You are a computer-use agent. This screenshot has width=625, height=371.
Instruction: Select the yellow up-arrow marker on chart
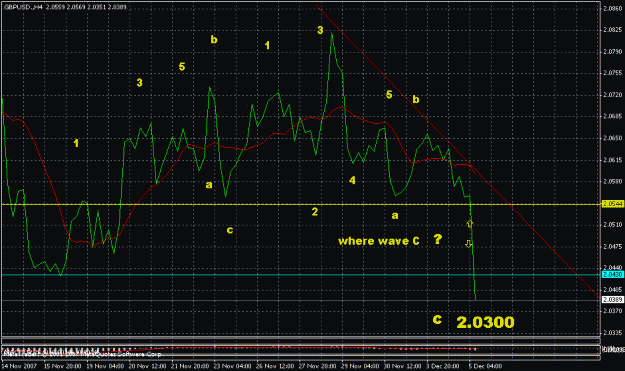470,224
